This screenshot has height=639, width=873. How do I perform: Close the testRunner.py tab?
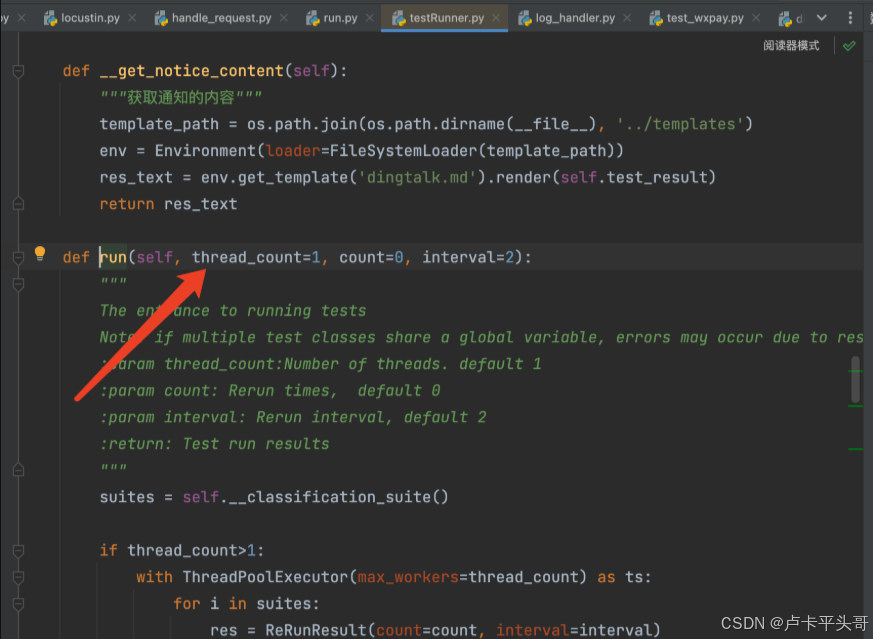click(x=496, y=18)
